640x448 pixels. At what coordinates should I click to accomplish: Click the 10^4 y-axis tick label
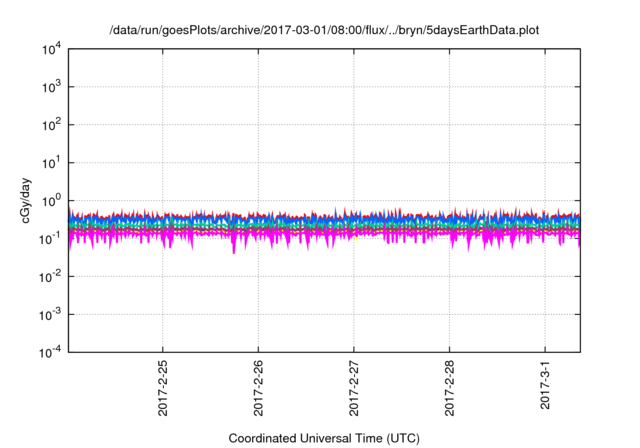[x=51, y=50]
